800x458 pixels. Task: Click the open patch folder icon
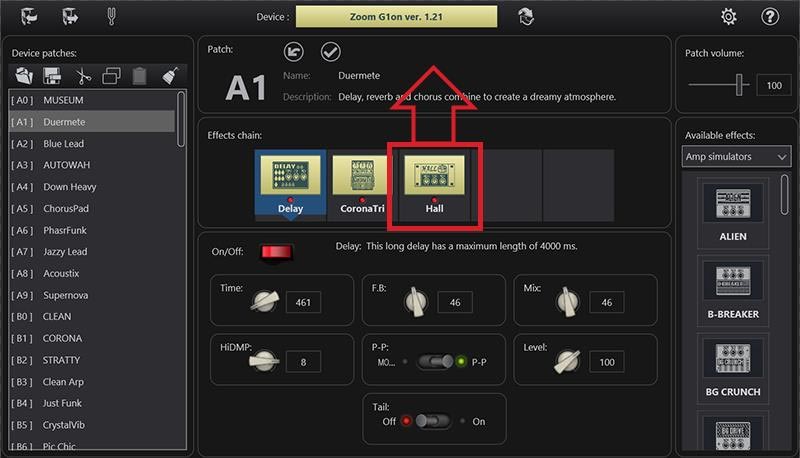pyautogui.click(x=24, y=76)
